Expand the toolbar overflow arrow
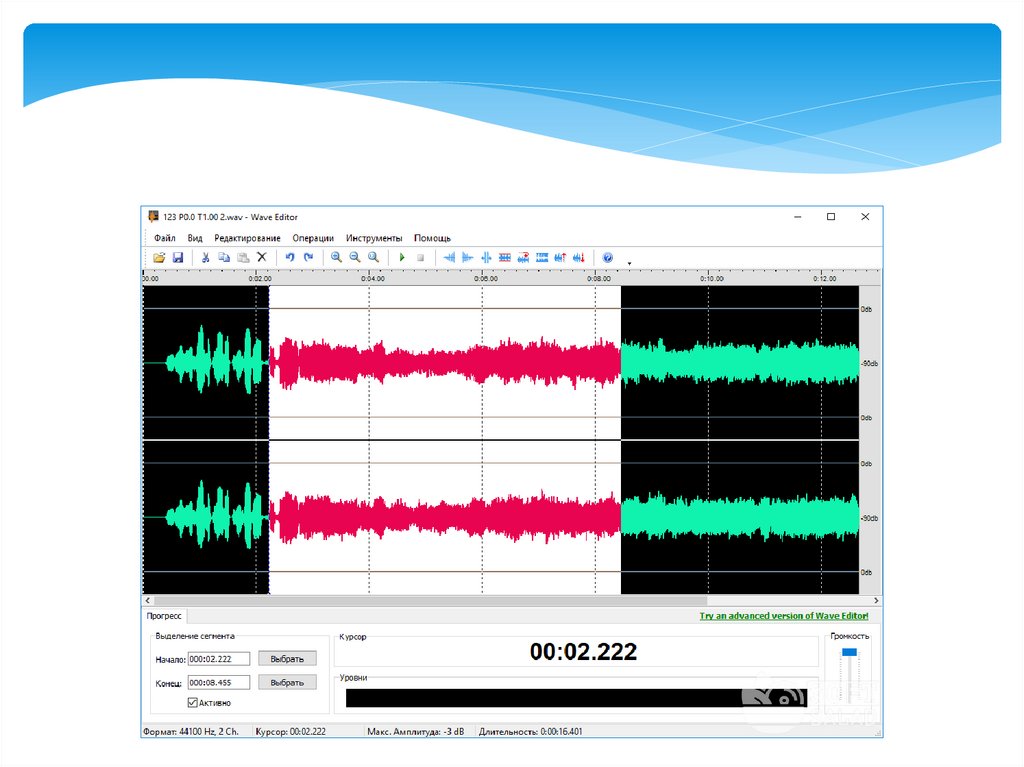 [x=630, y=263]
